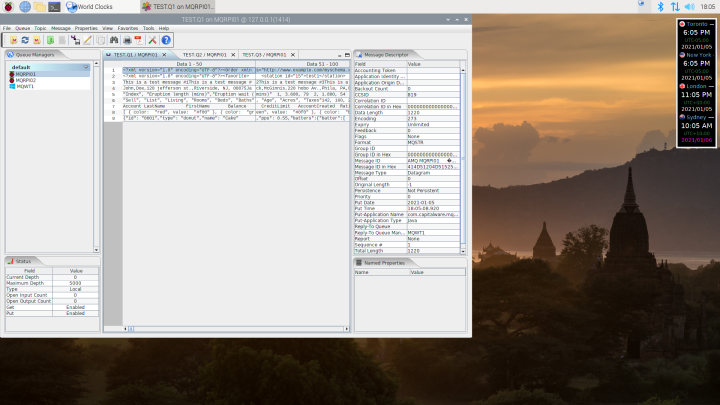
Task: Click the green door toolbar icon
Action: pos(50,40)
